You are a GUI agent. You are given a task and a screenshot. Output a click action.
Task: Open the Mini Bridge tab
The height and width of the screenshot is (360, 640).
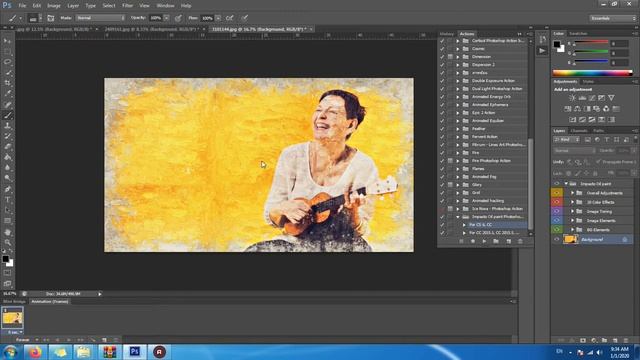pyautogui.click(x=14, y=302)
